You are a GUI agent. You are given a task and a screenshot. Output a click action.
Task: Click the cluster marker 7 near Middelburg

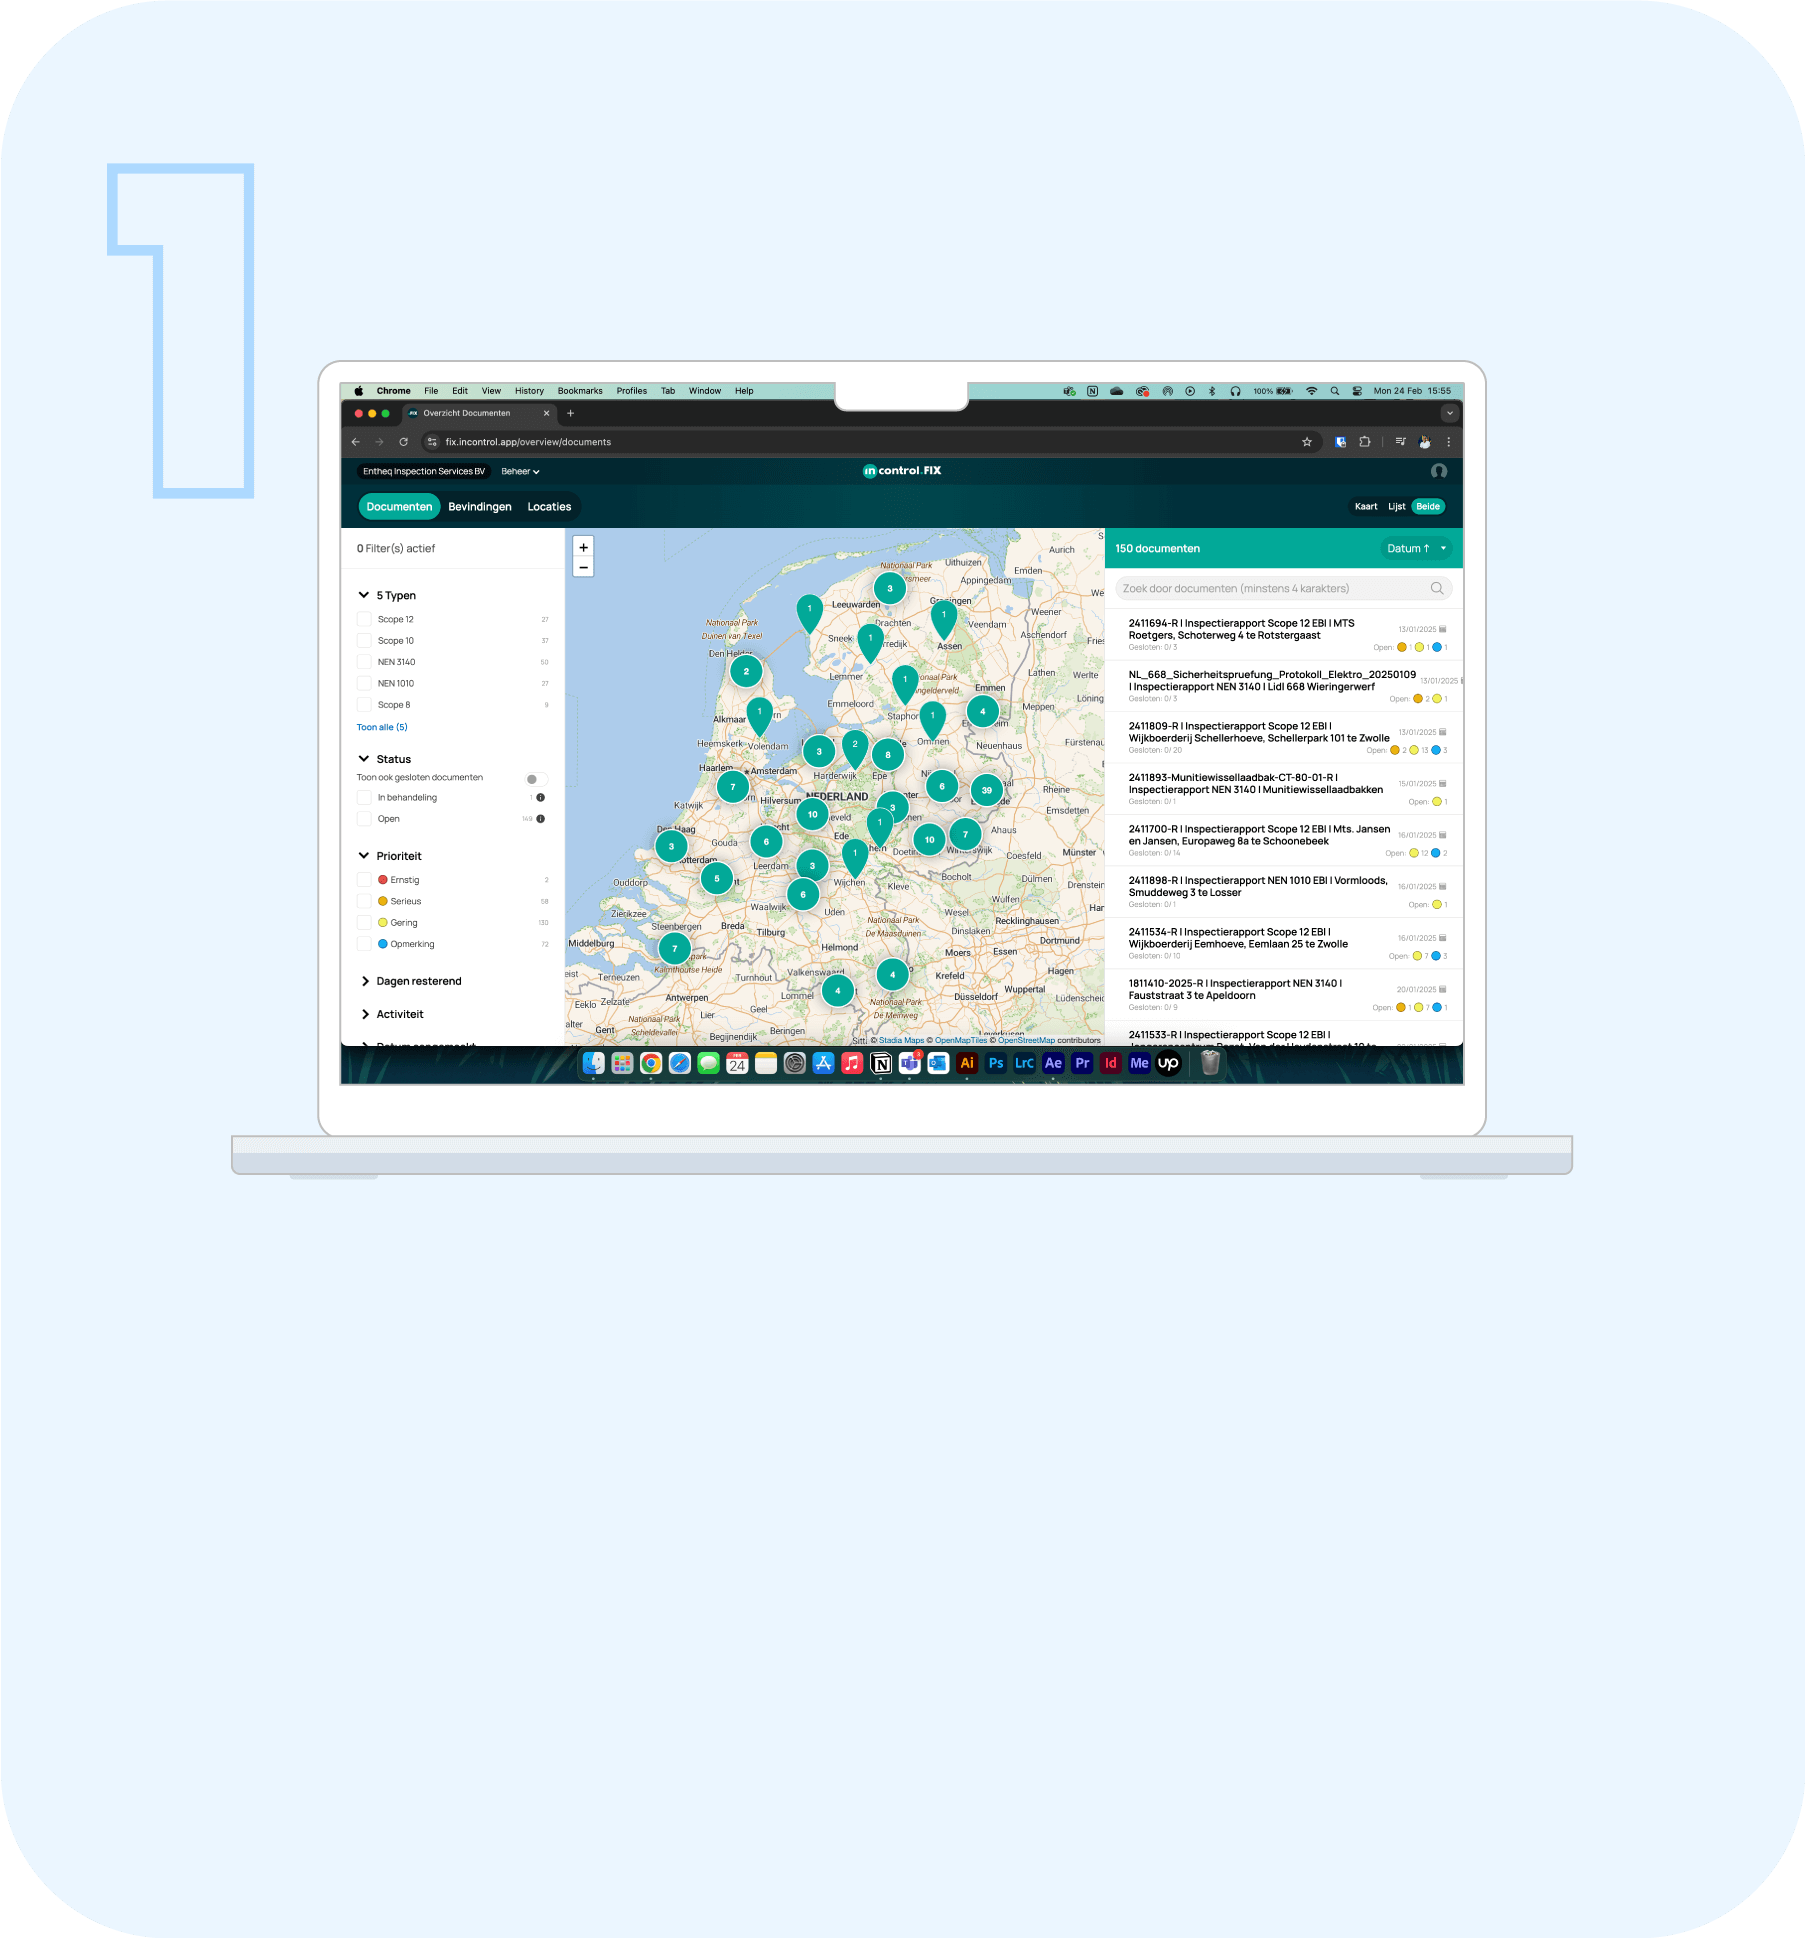click(674, 948)
